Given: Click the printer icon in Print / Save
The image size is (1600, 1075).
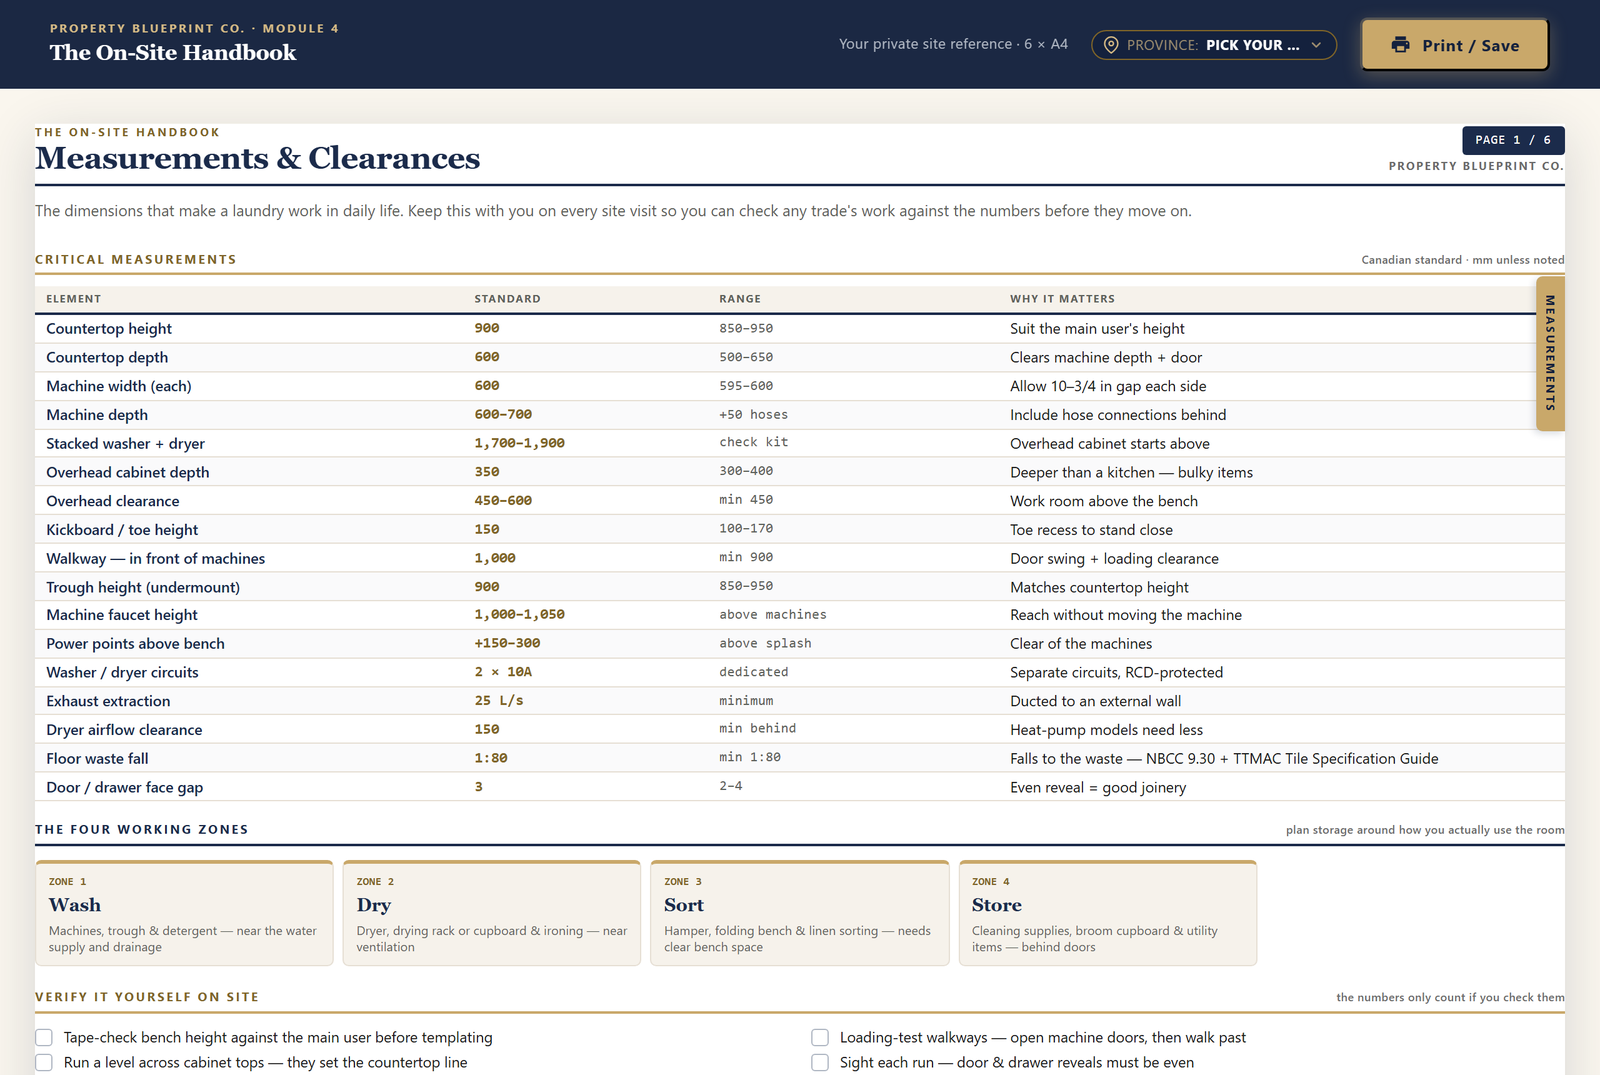Looking at the screenshot, I should tap(1400, 45).
